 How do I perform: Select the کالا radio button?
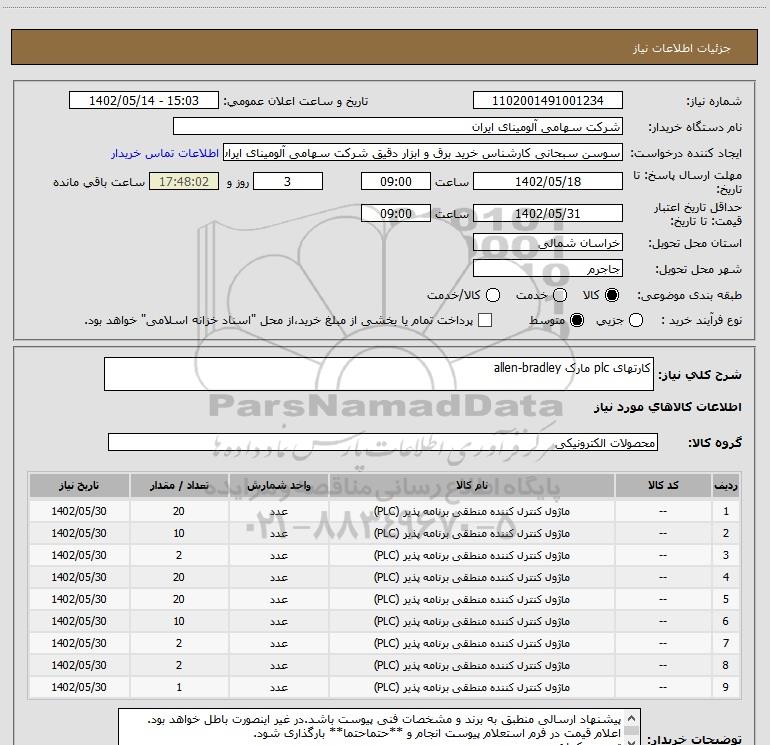click(x=613, y=296)
